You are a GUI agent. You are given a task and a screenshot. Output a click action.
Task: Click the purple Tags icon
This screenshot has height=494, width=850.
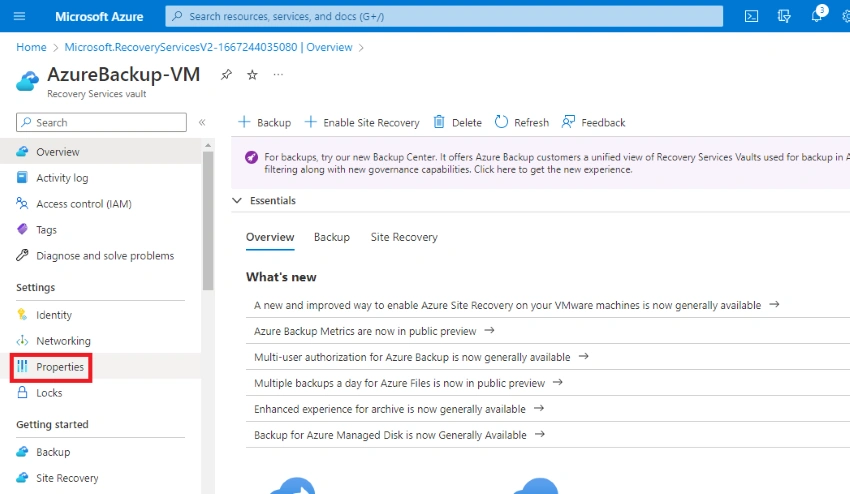(22, 229)
